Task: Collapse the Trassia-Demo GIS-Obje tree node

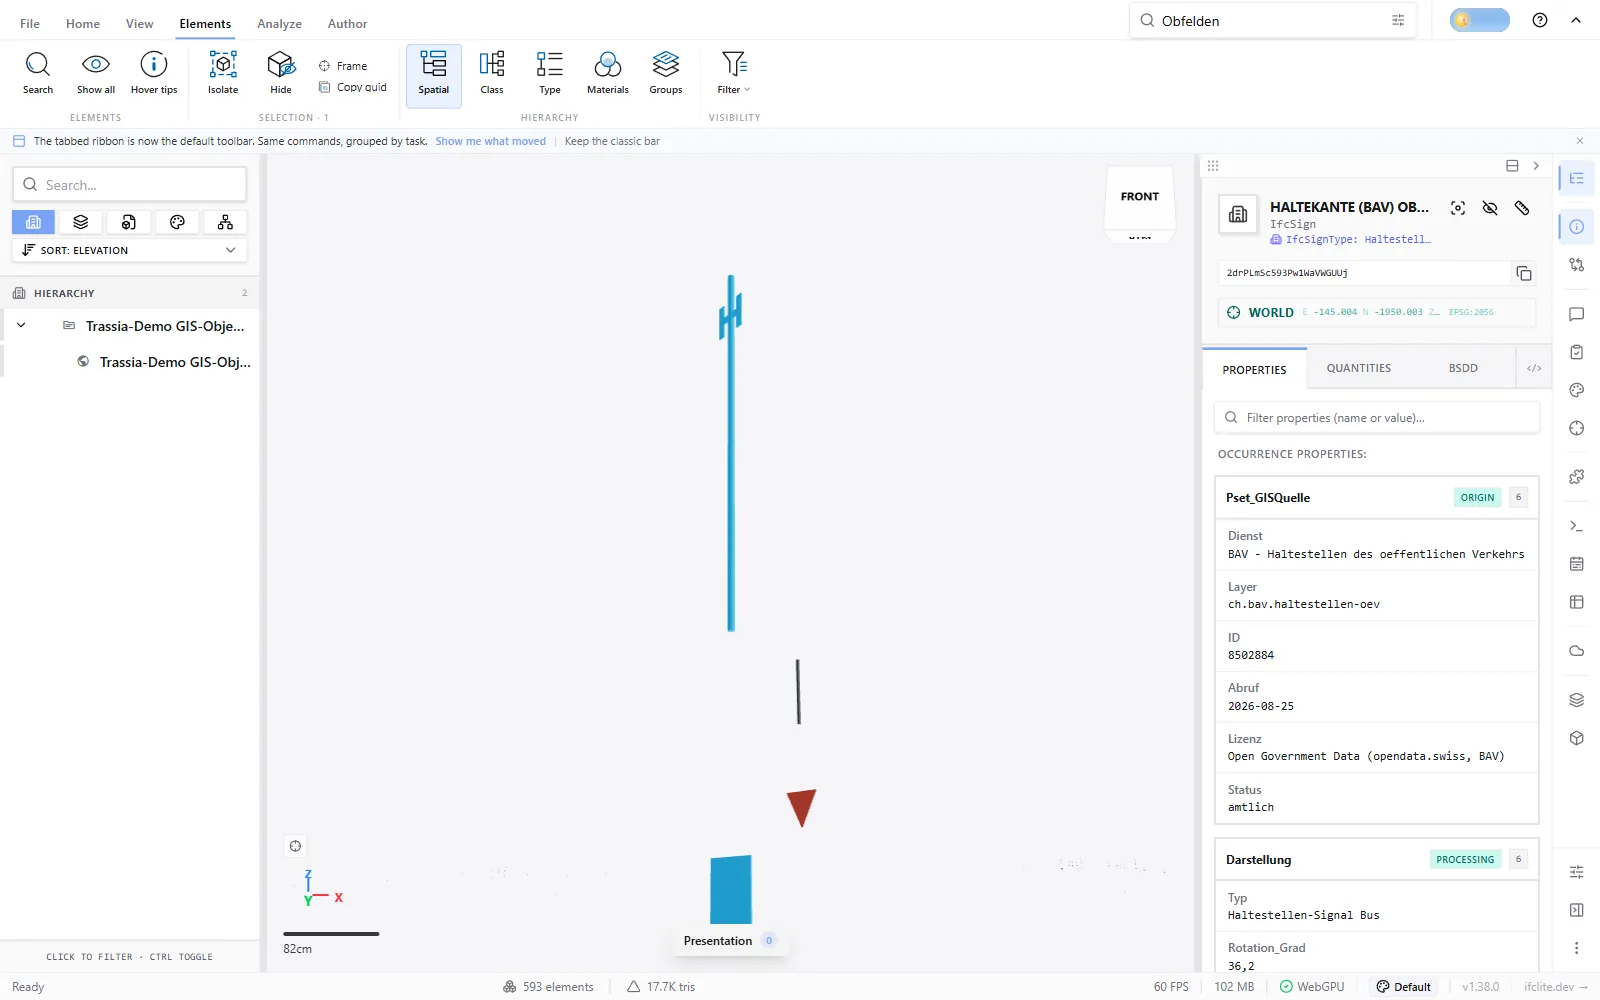Action: pyautogui.click(x=21, y=325)
